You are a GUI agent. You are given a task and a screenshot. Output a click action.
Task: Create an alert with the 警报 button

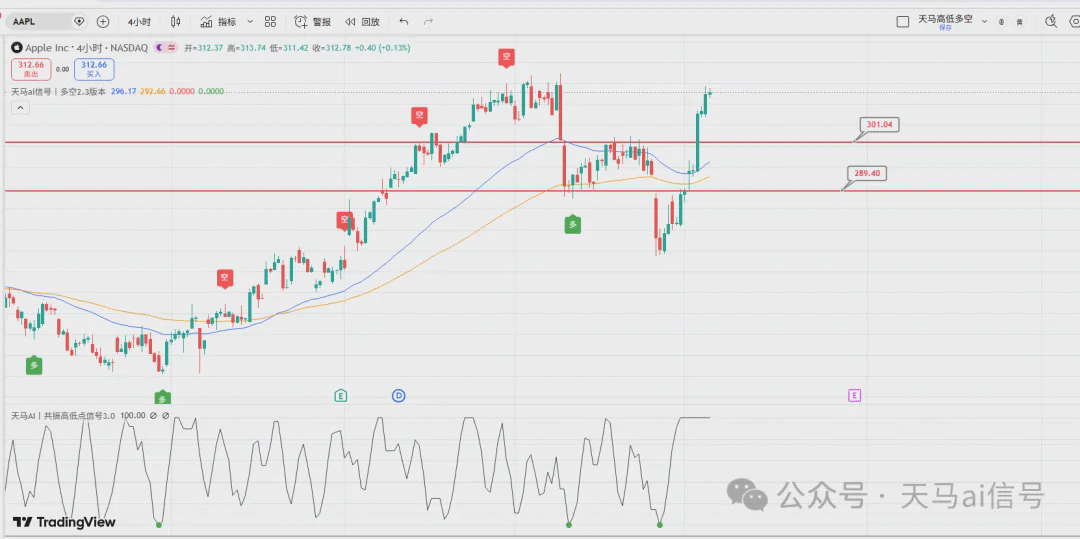coord(313,21)
